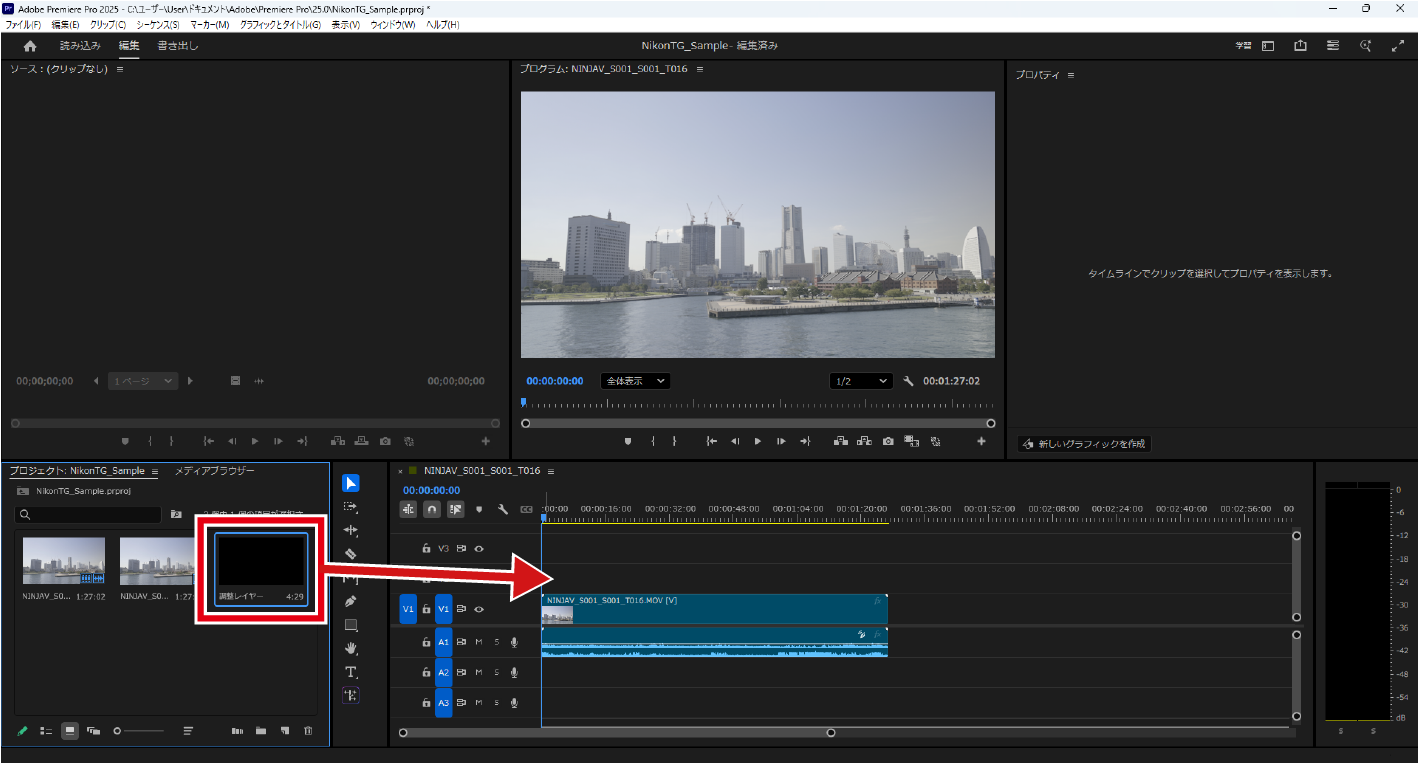Click 新しいグラフィックを作成 button
Viewport: 1418px width, 763px height.
coord(1084,444)
